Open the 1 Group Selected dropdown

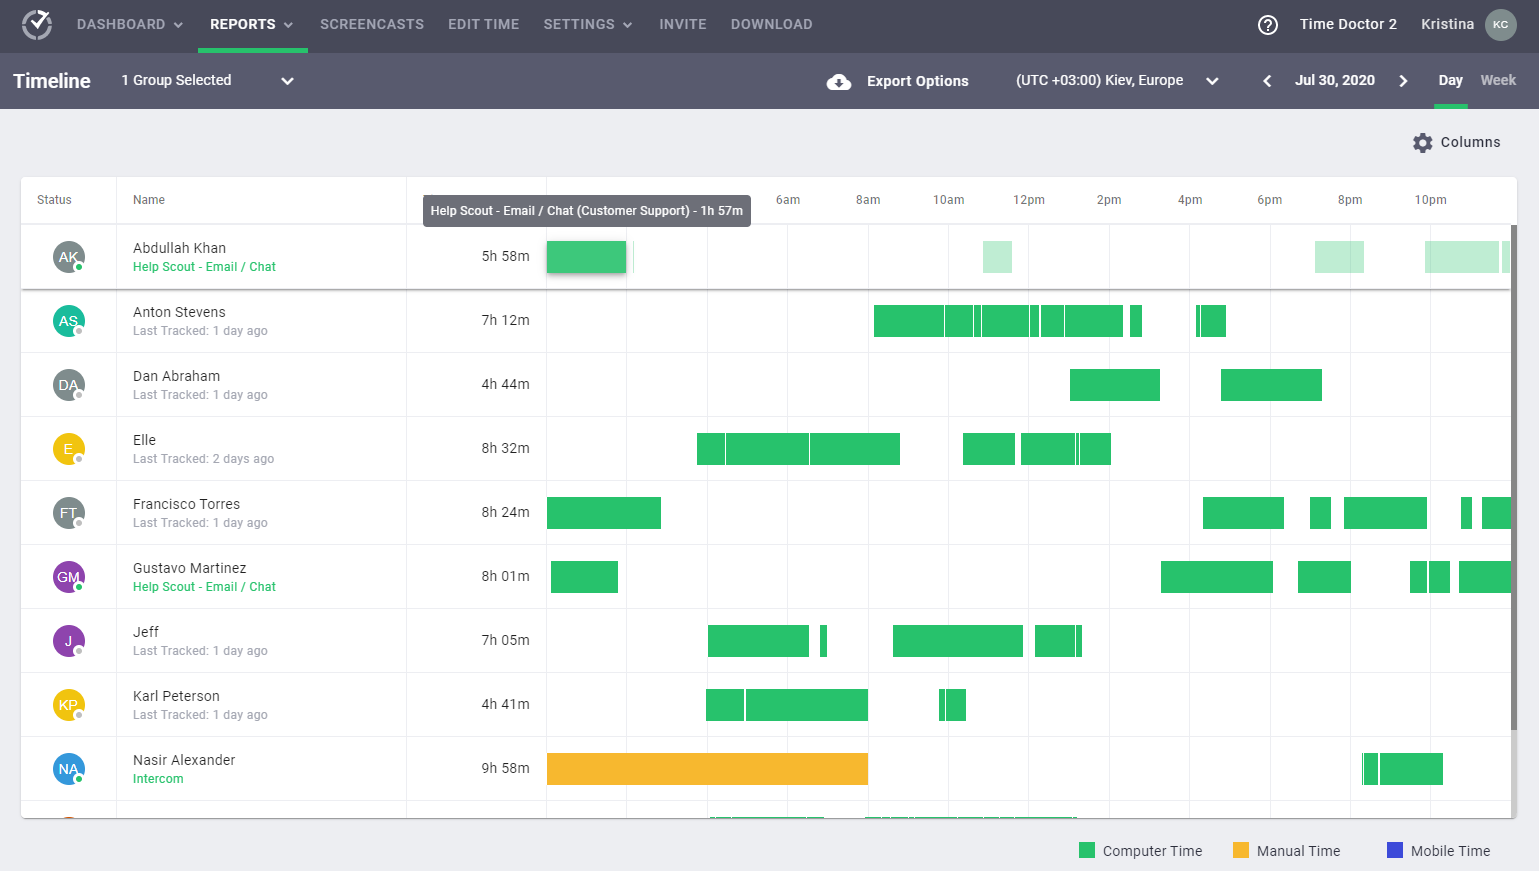(207, 81)
